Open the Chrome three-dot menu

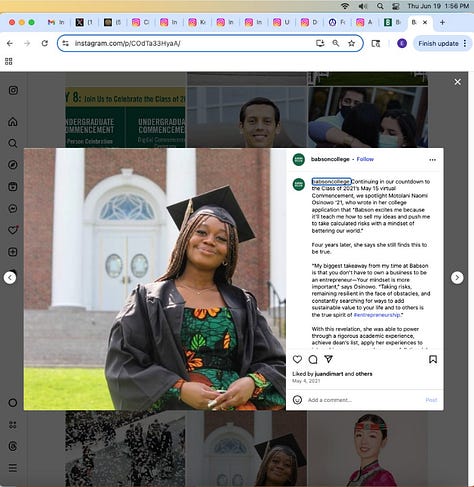point(465,44)
